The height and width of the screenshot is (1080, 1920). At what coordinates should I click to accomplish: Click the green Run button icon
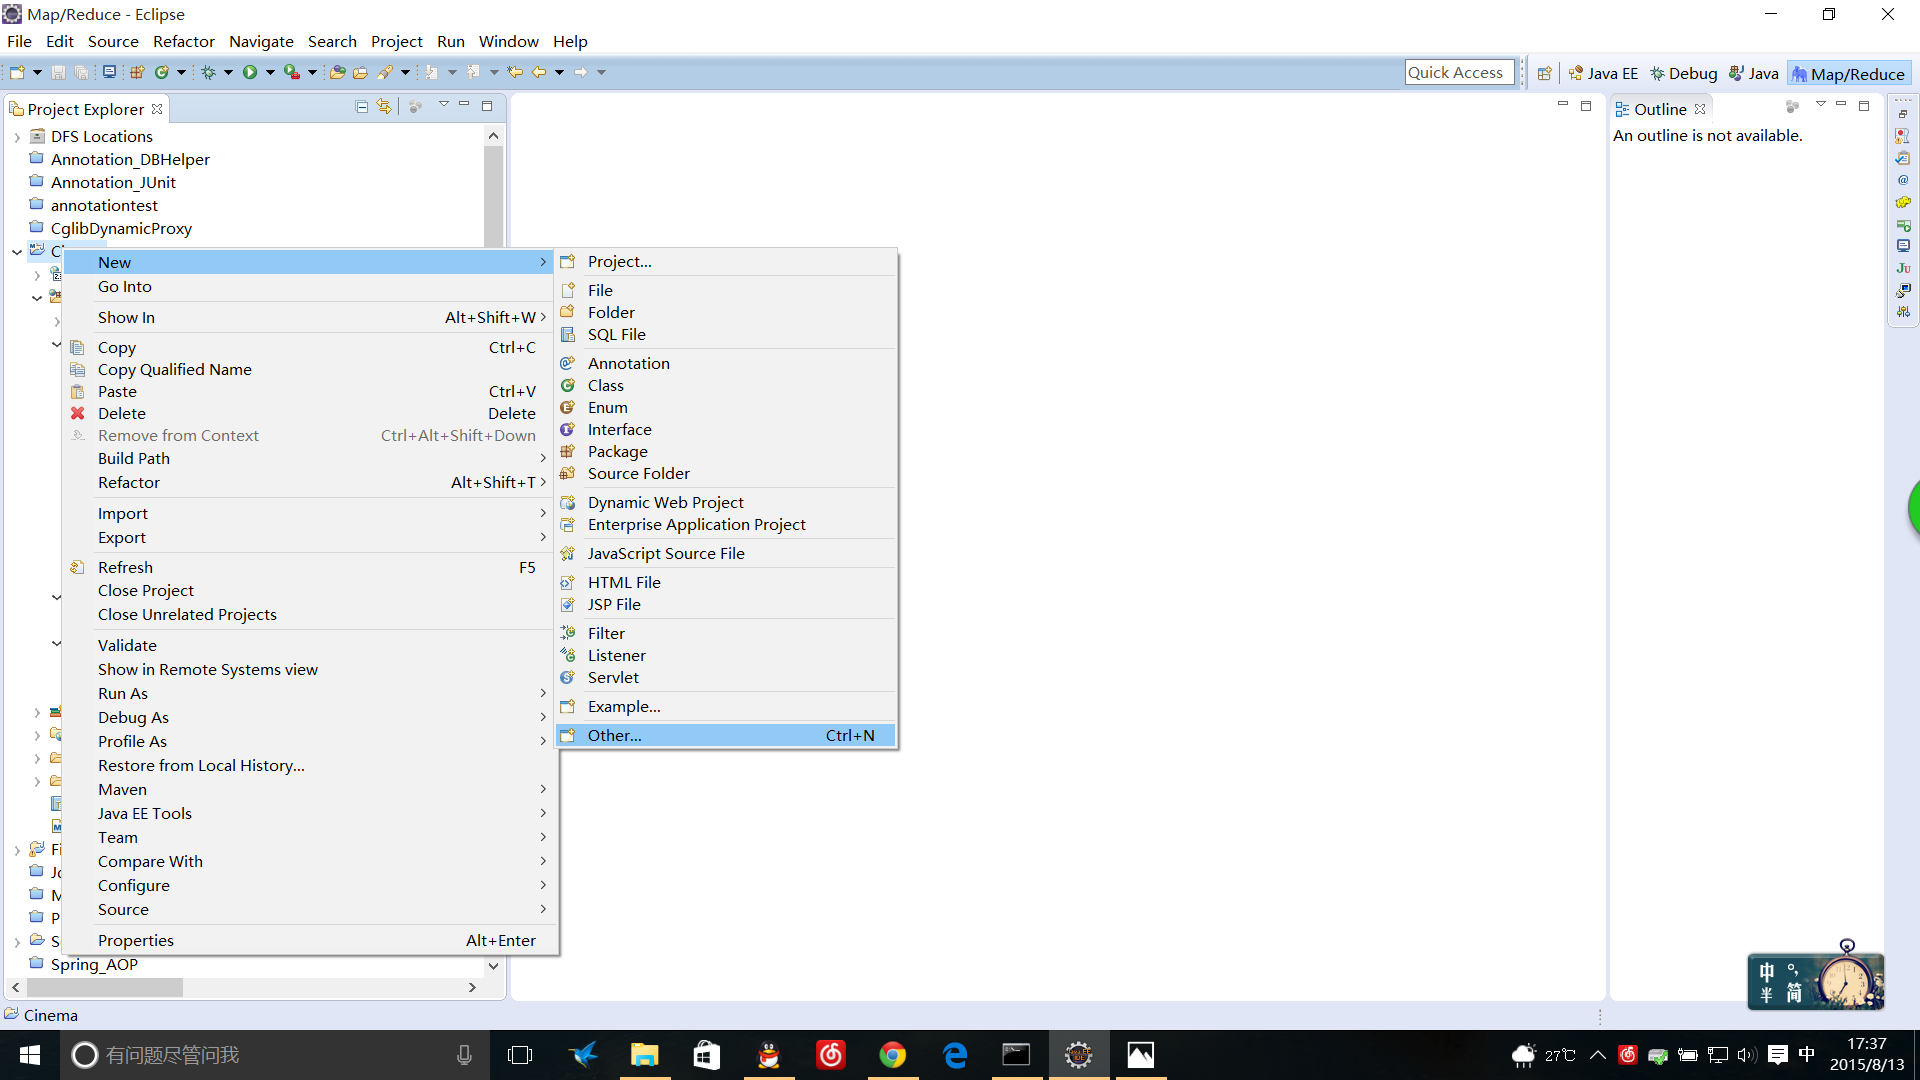tap(250, 72)
